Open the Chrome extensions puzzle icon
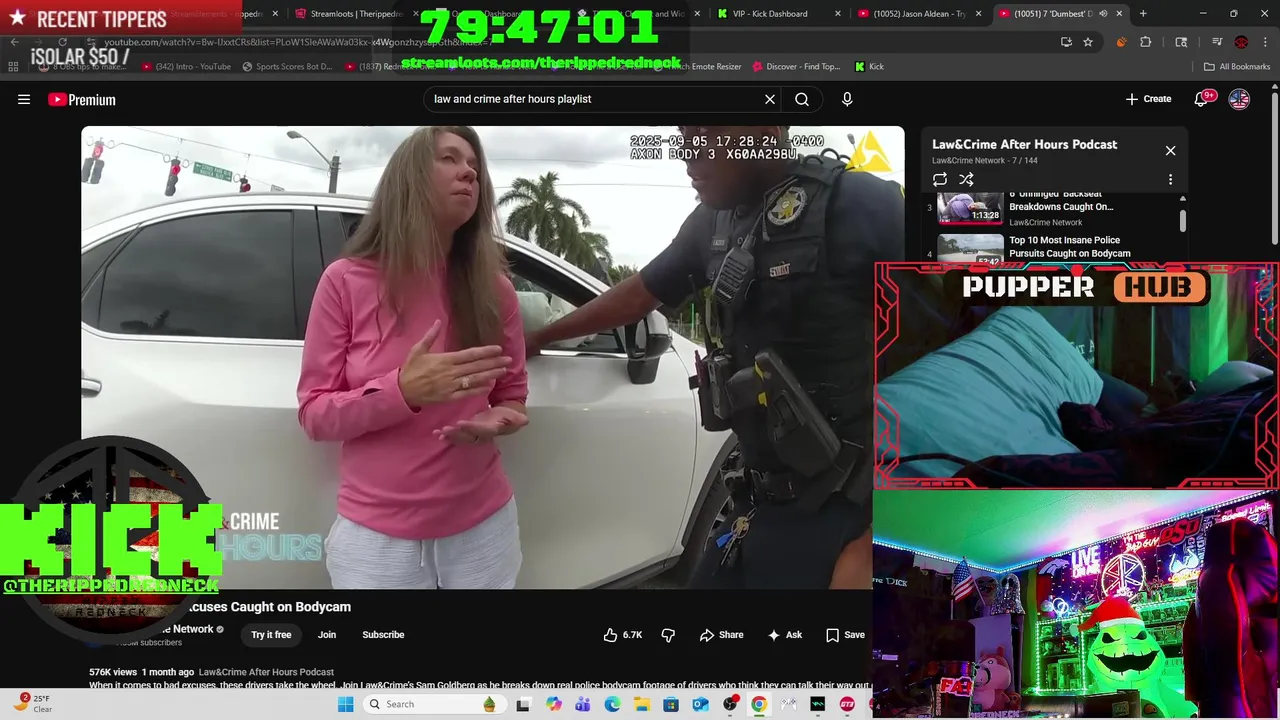Screen dimensions: 1280x720 pos(1146,42)
